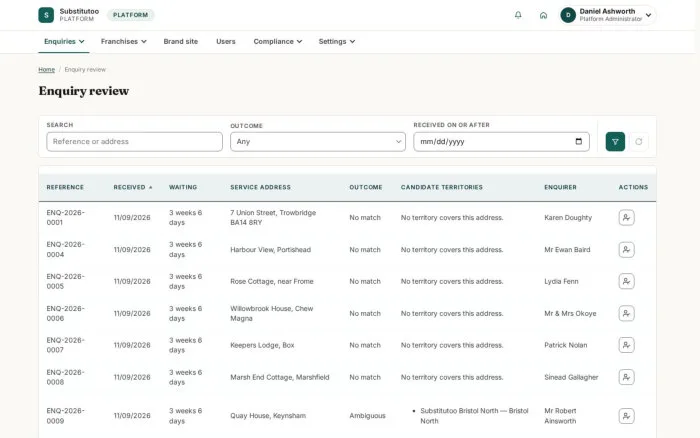Expand the Franchises menu

click(x=123, y=42)
